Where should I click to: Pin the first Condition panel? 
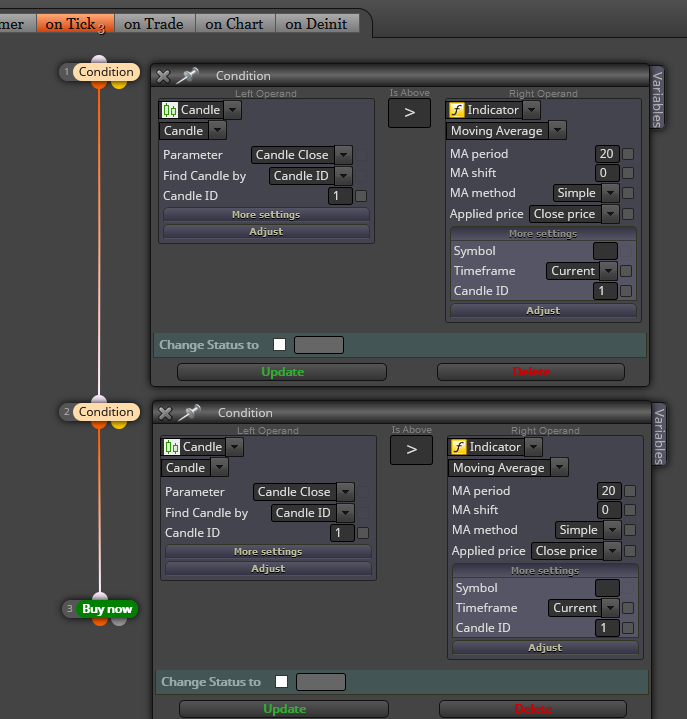[188, 75]
